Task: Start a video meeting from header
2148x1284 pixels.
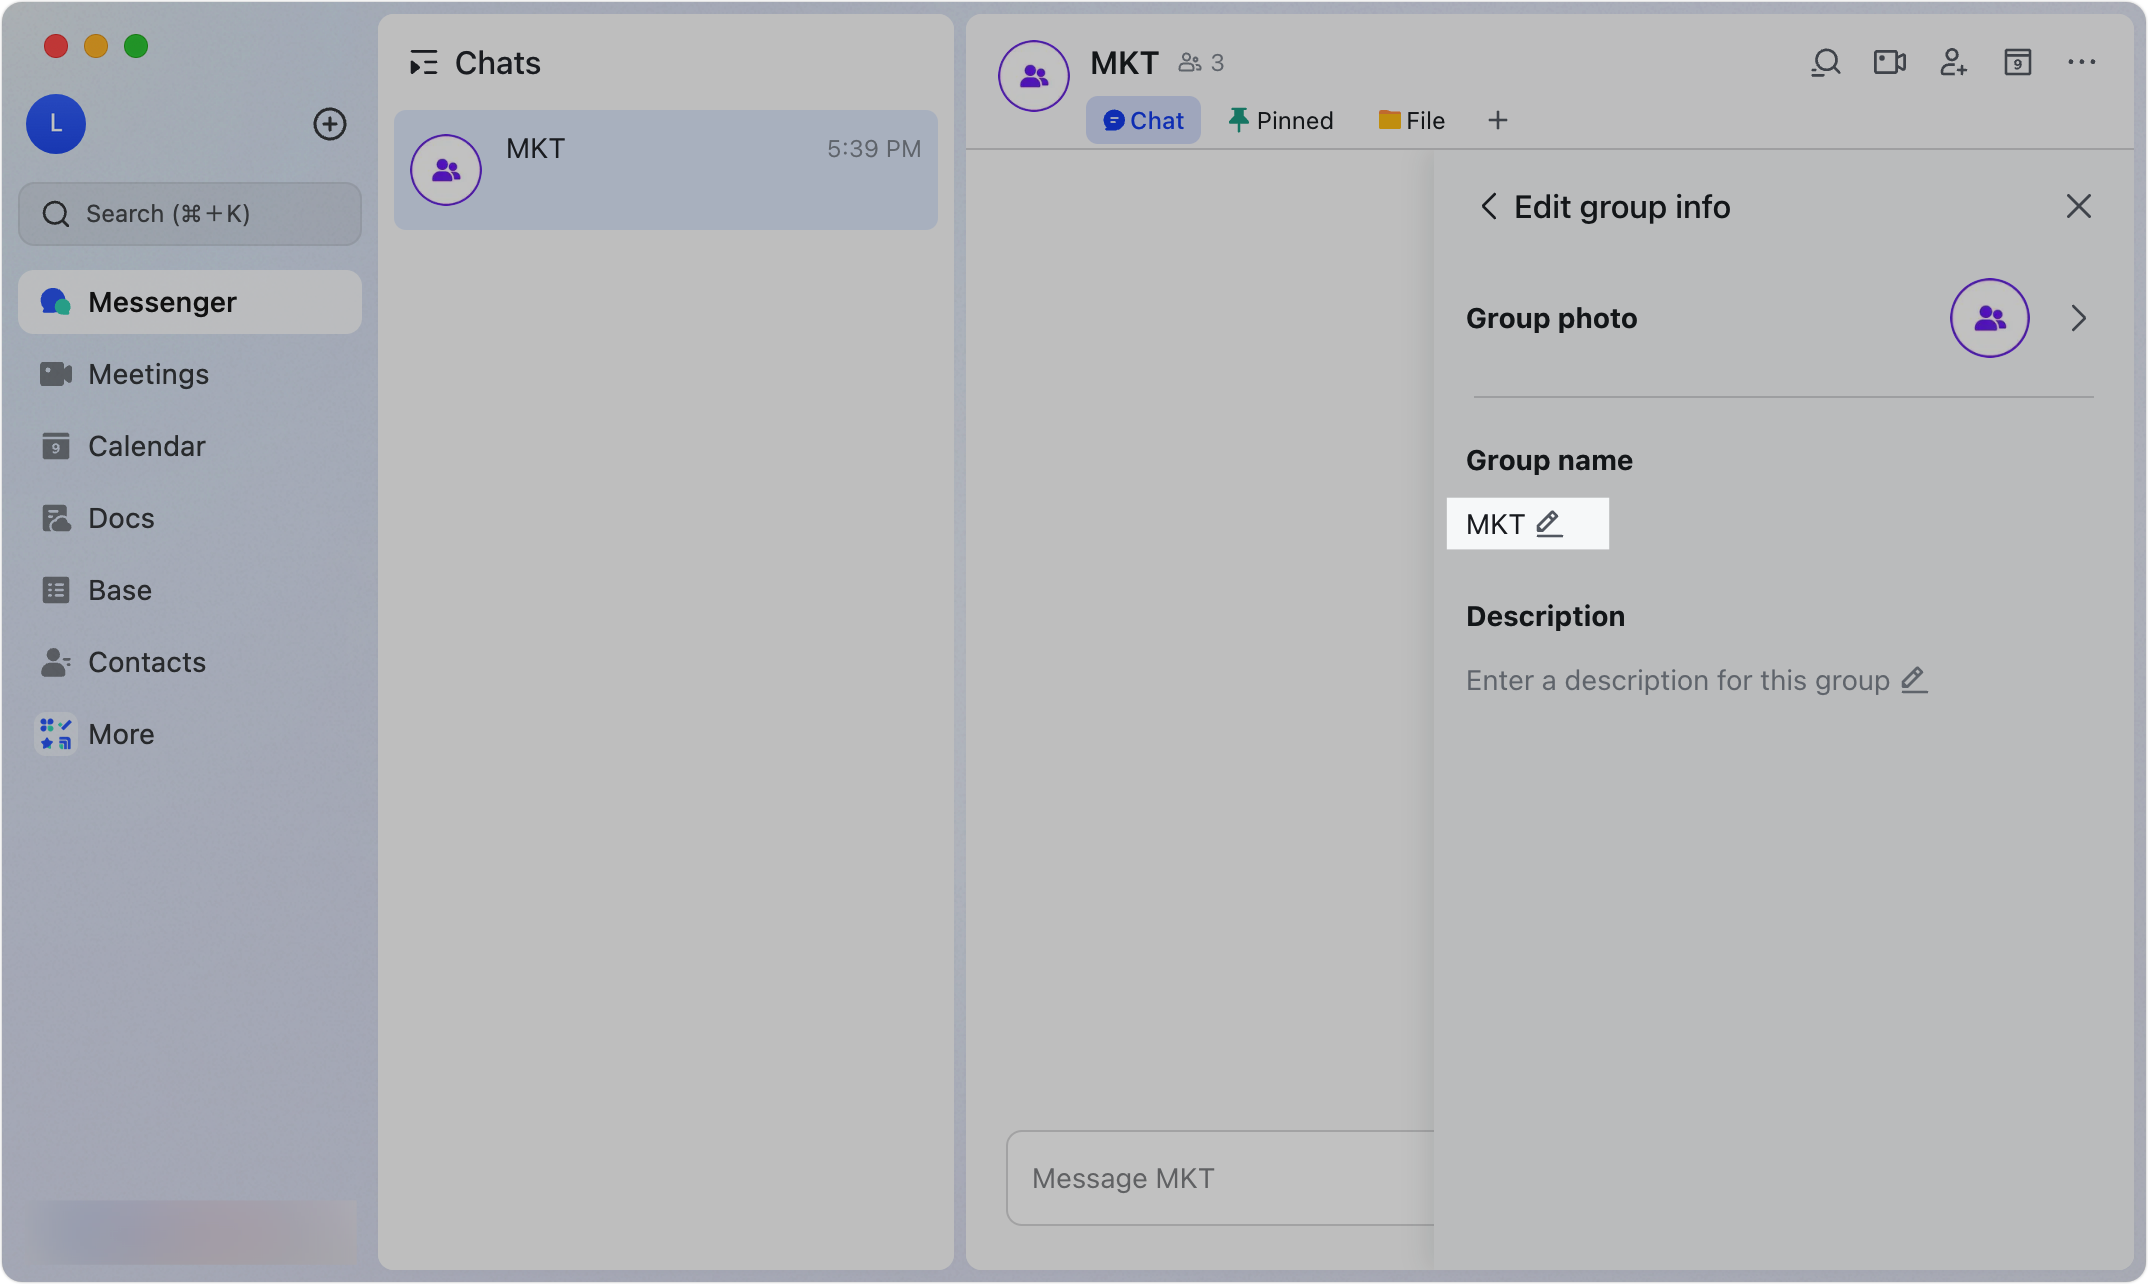Action: [1889, 63]
